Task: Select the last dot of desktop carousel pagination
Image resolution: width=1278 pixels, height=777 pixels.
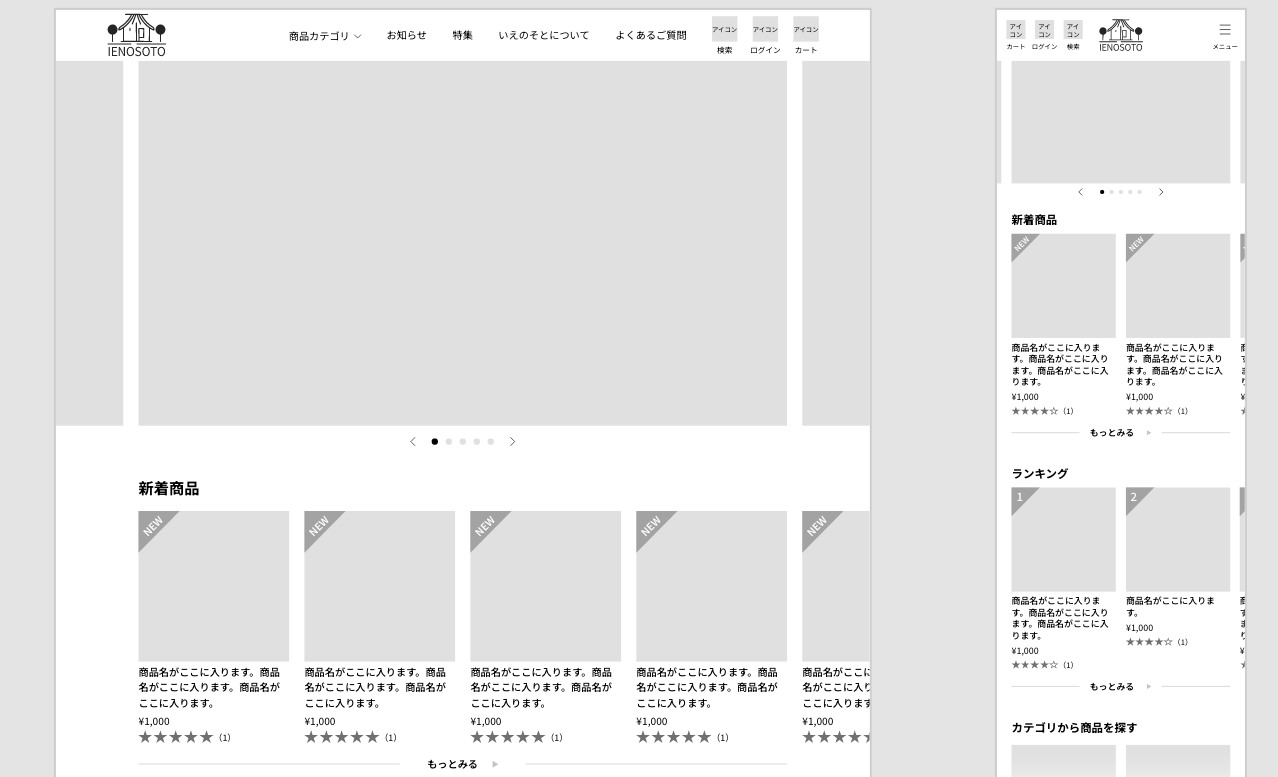Action: tap(490, 441)
